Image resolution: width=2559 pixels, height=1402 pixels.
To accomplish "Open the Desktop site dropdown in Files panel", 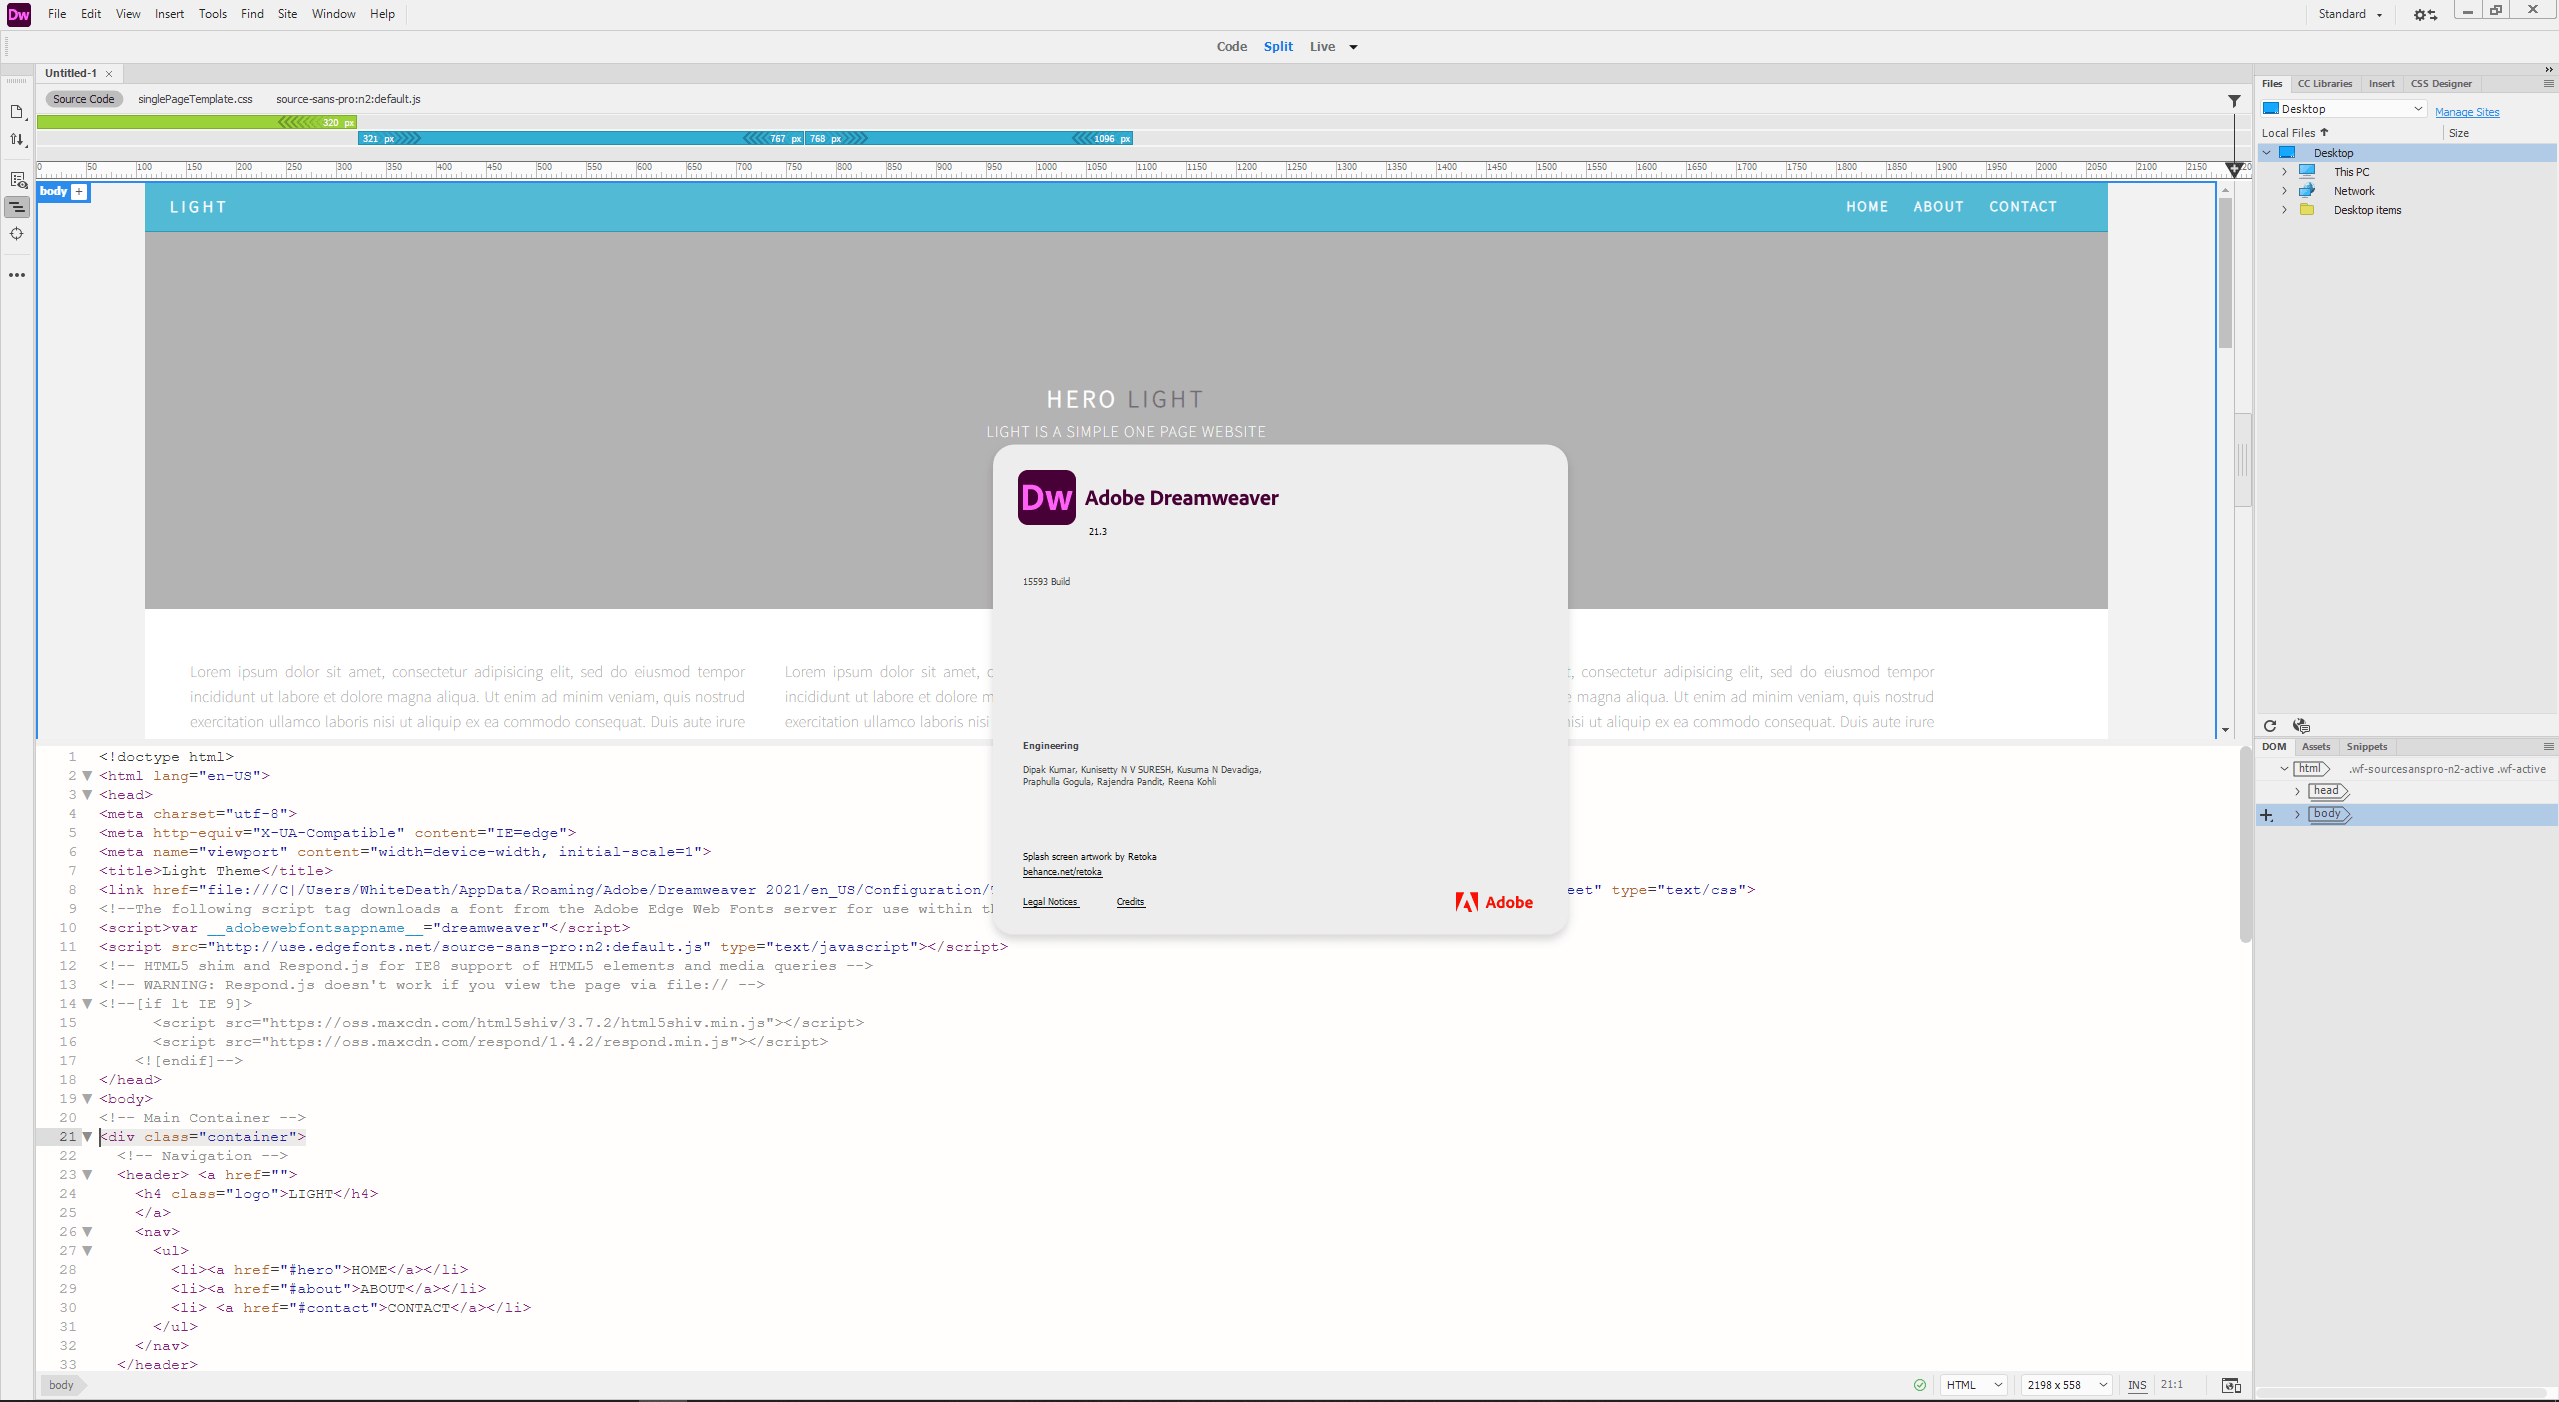I will pos(2343,109).
